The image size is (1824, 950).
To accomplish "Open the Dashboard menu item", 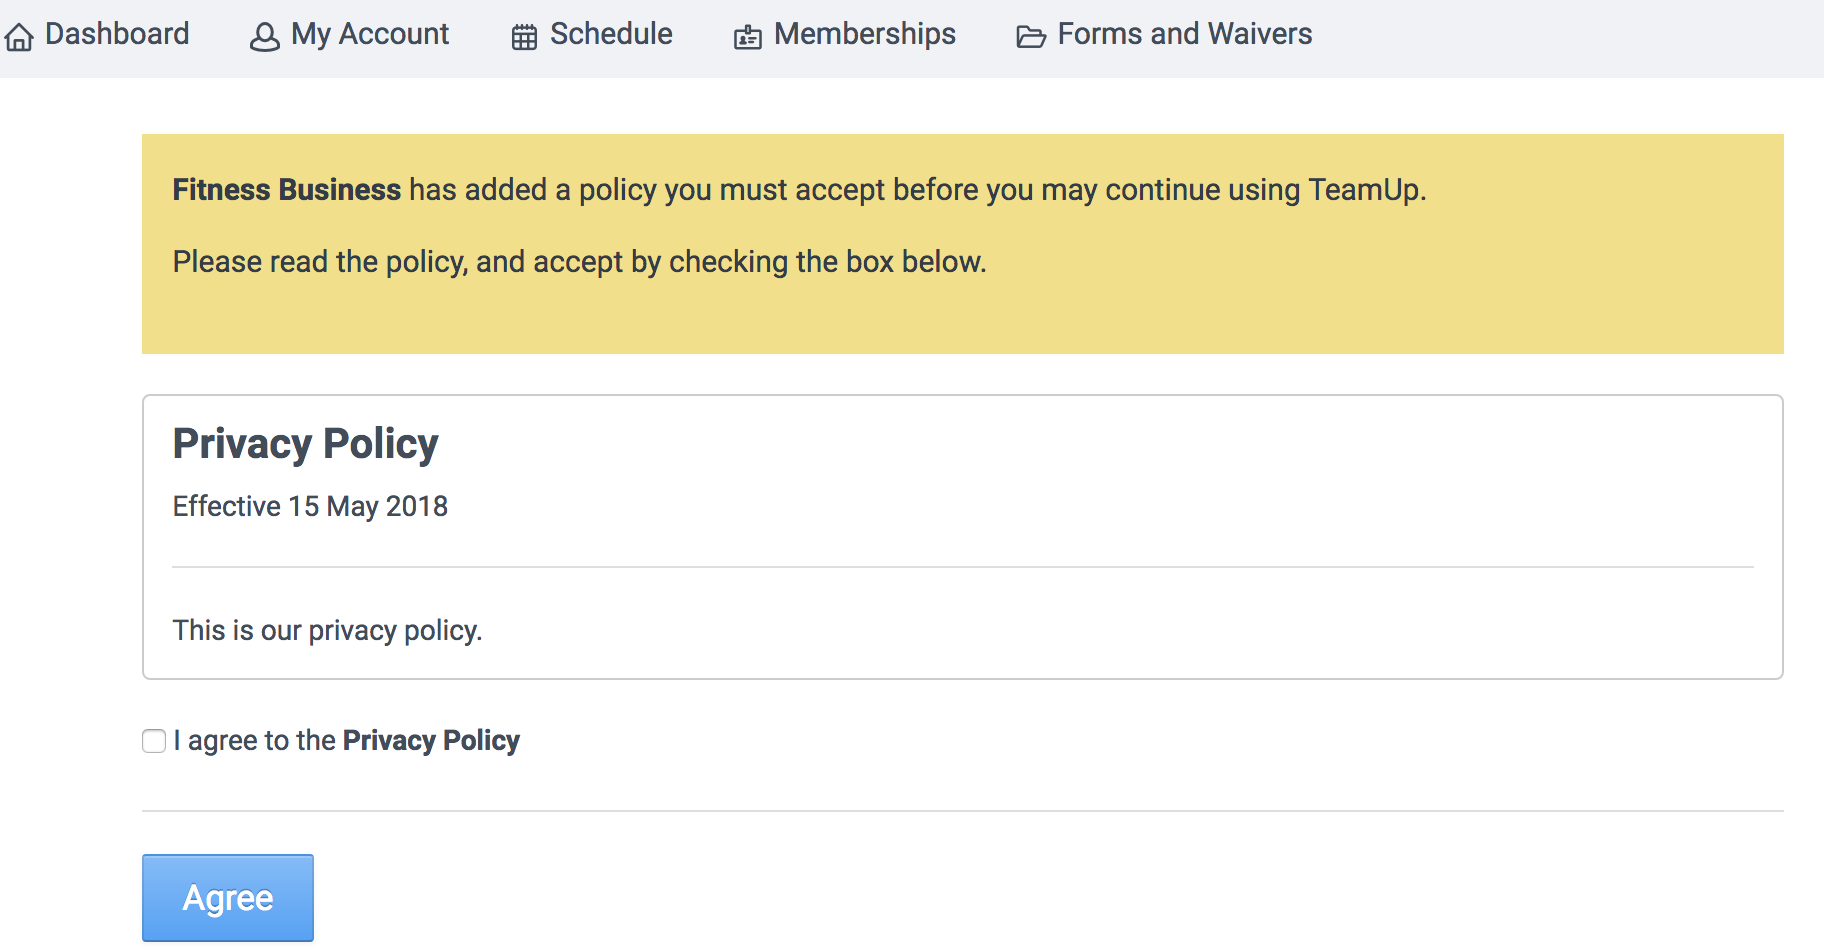I will [116, 34].
